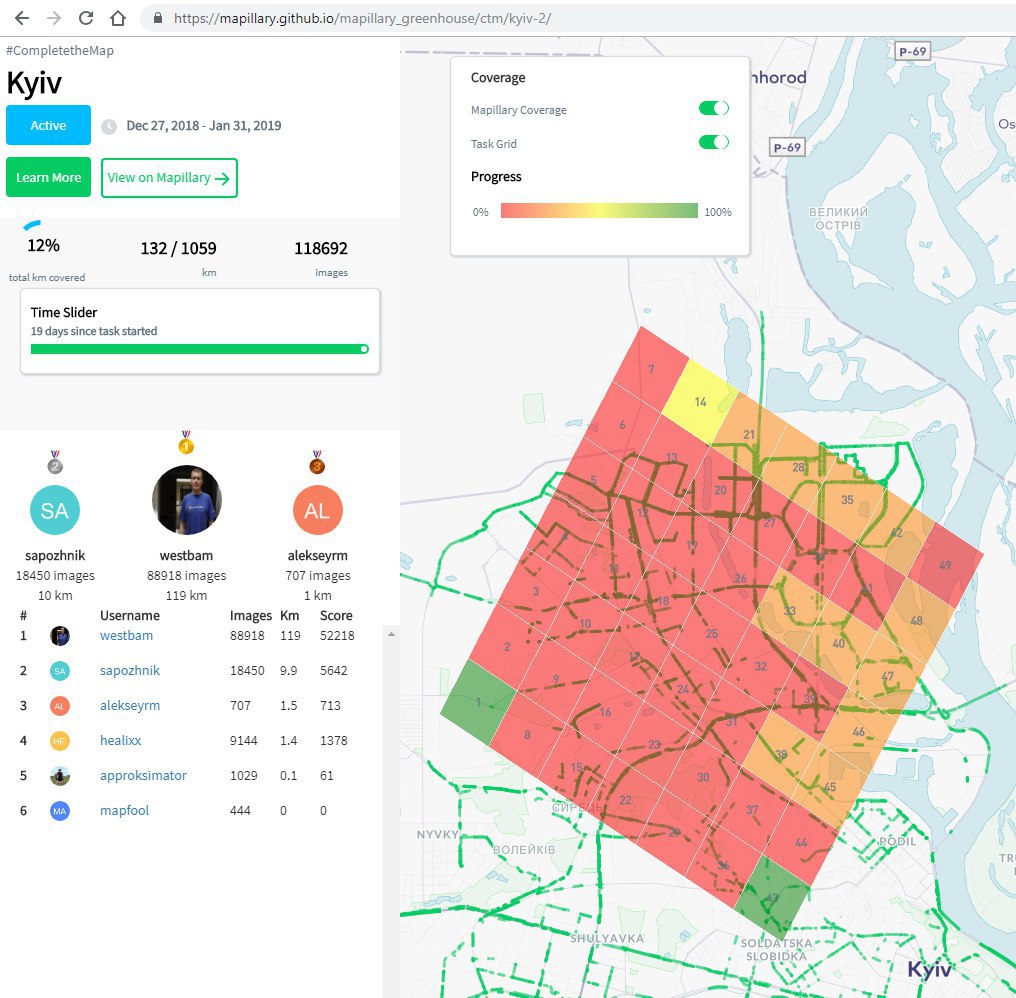The height and width of the screenshot is (998, 1016).
Task: Click the upper P-69 road shield on the map
Action: (x=912, y=51)
